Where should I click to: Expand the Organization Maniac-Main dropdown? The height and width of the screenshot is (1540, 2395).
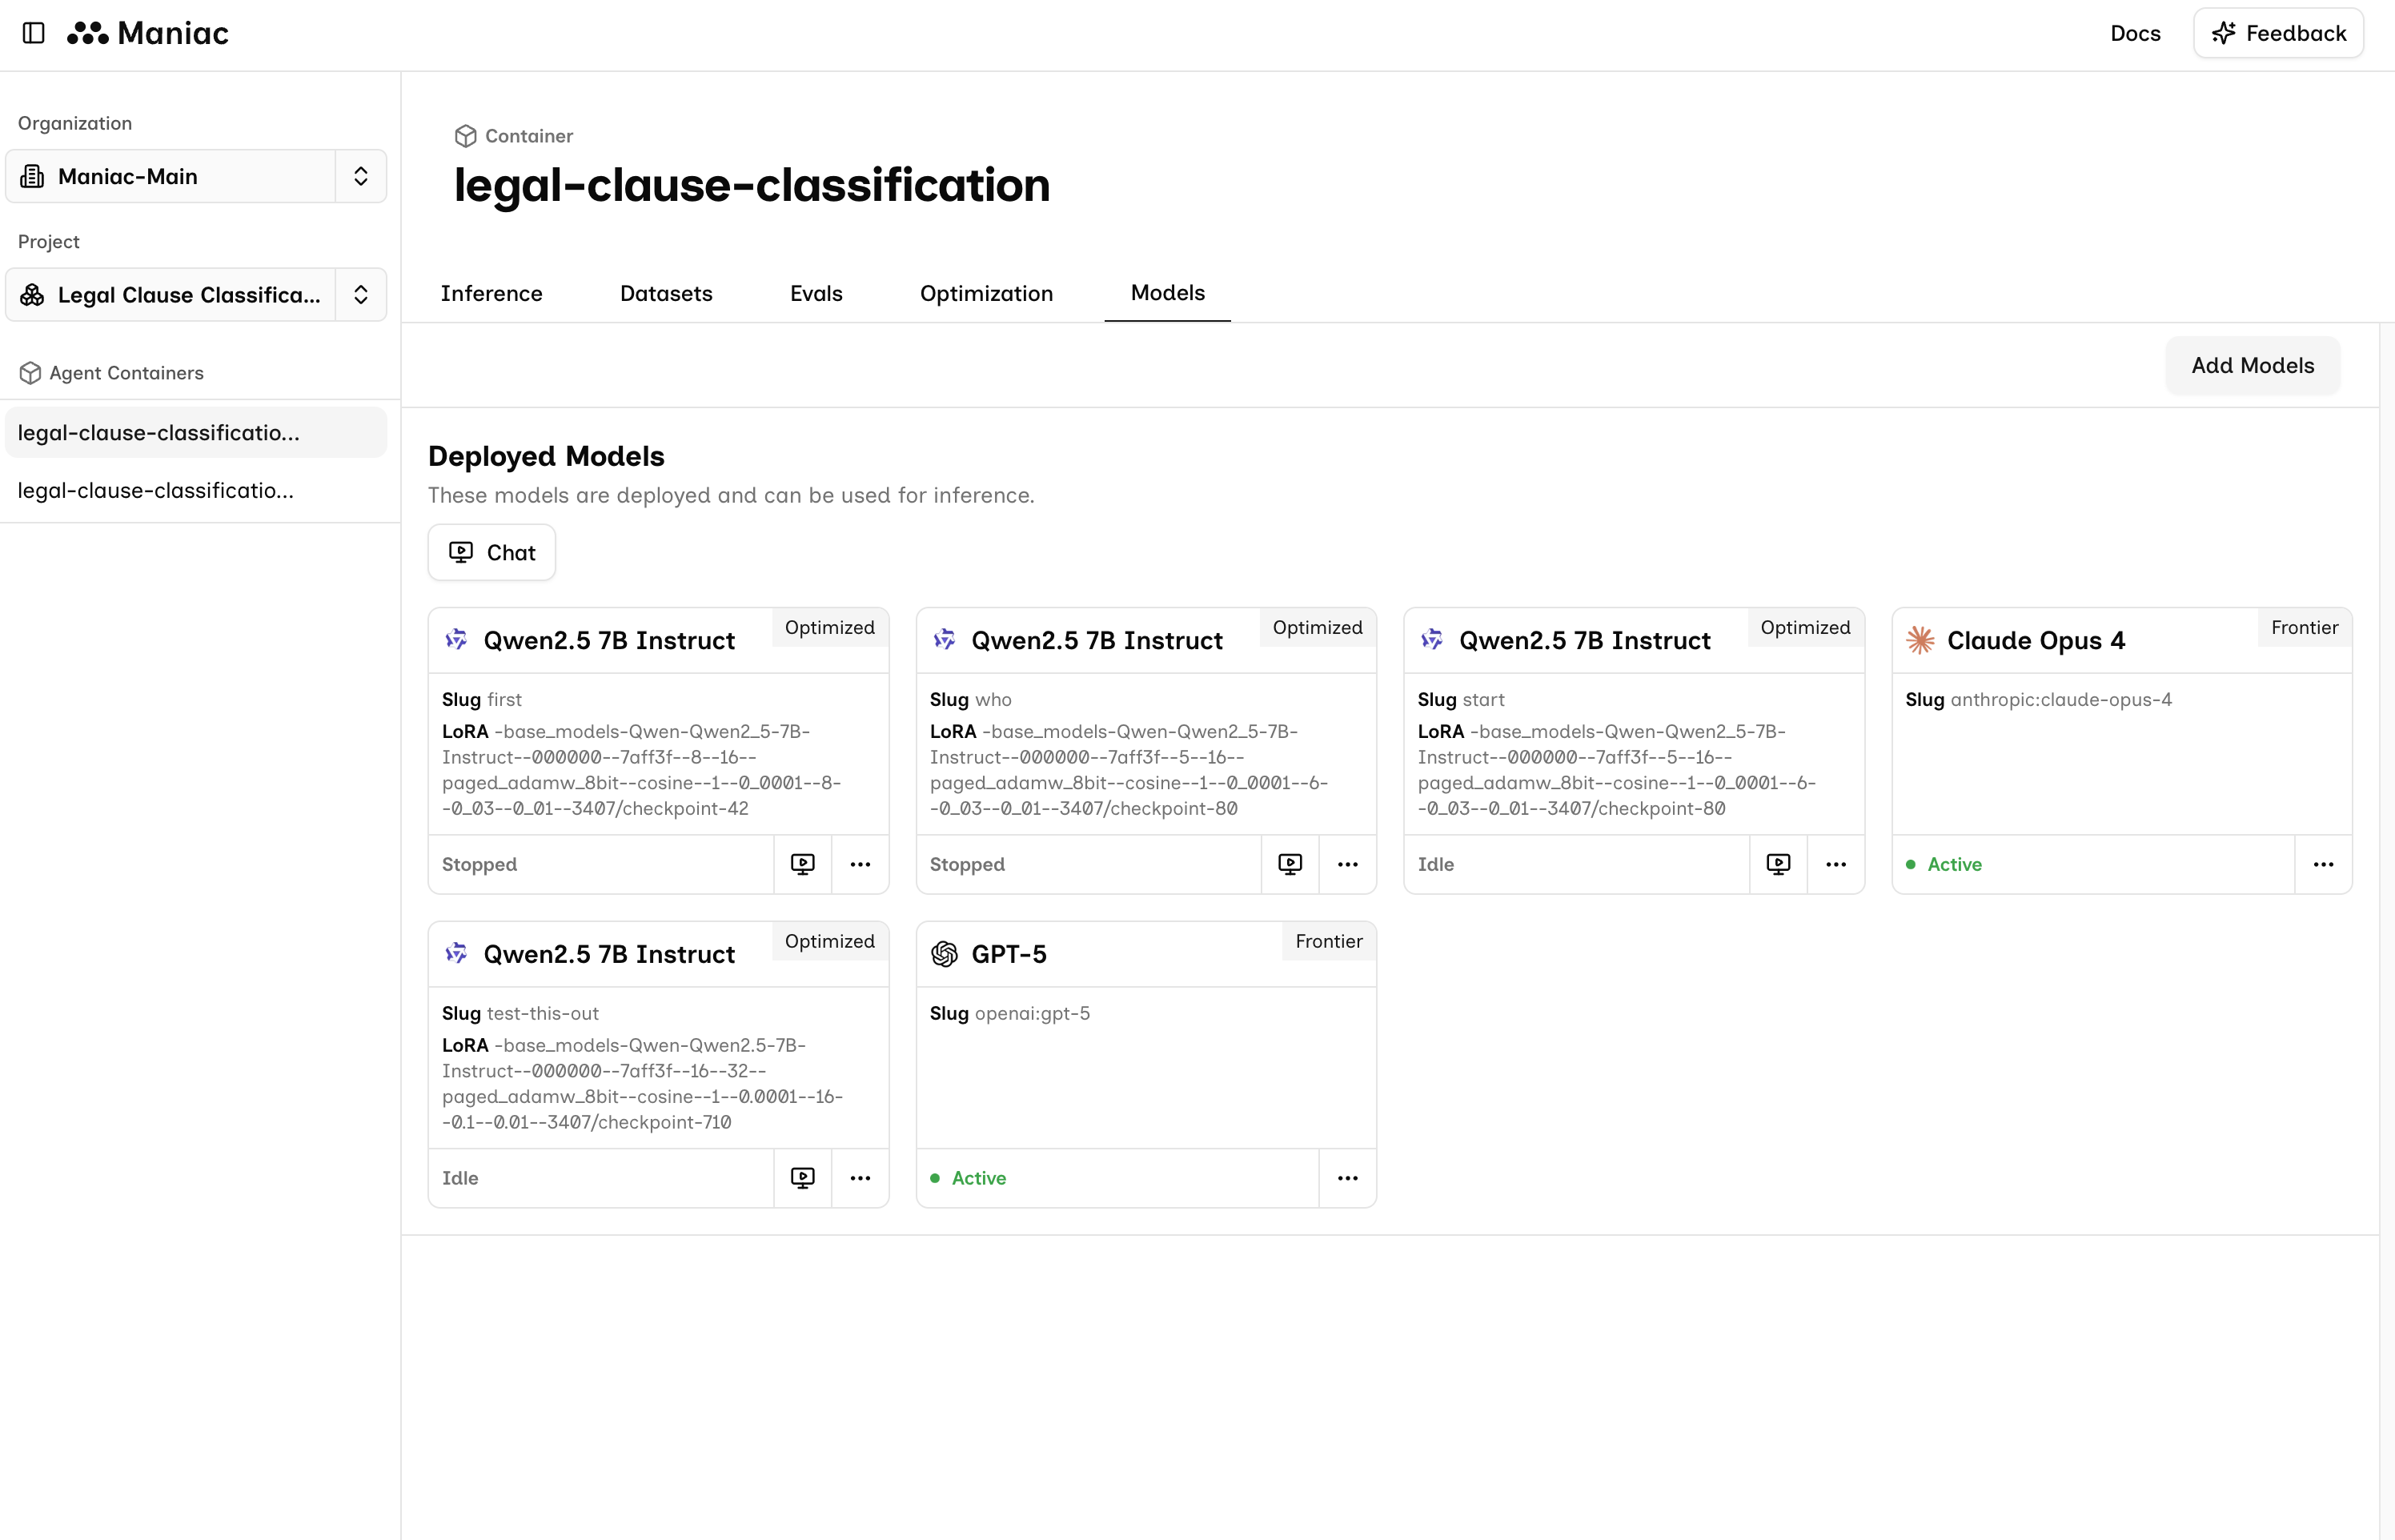click(x=360, y=176)
